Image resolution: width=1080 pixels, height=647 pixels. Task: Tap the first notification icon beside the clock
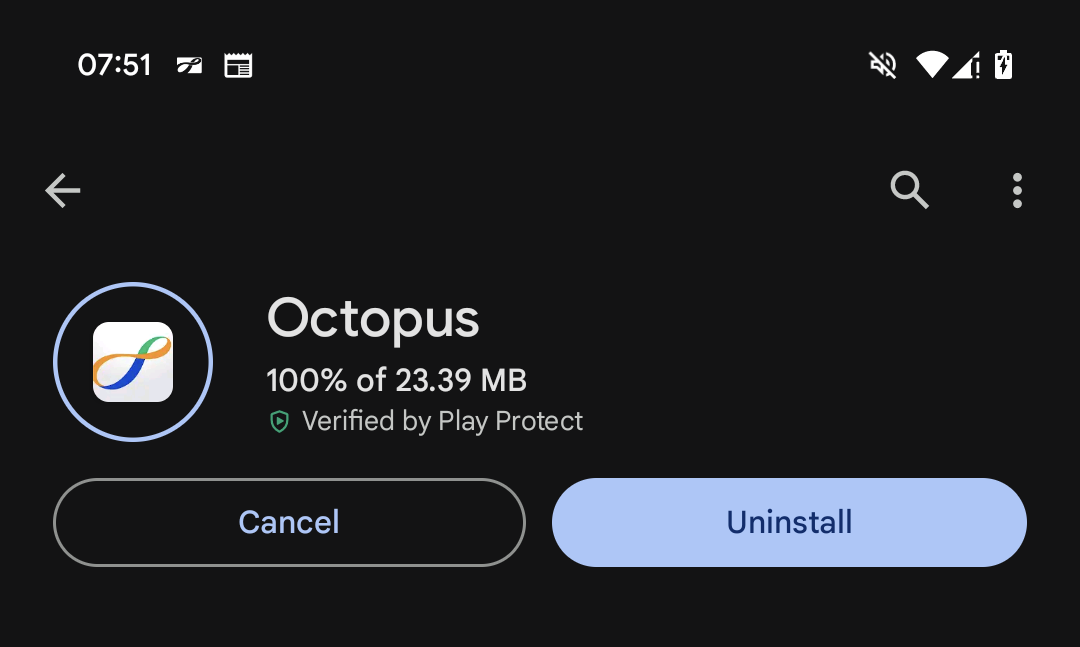pyautogui.click(x=189, y=65)
